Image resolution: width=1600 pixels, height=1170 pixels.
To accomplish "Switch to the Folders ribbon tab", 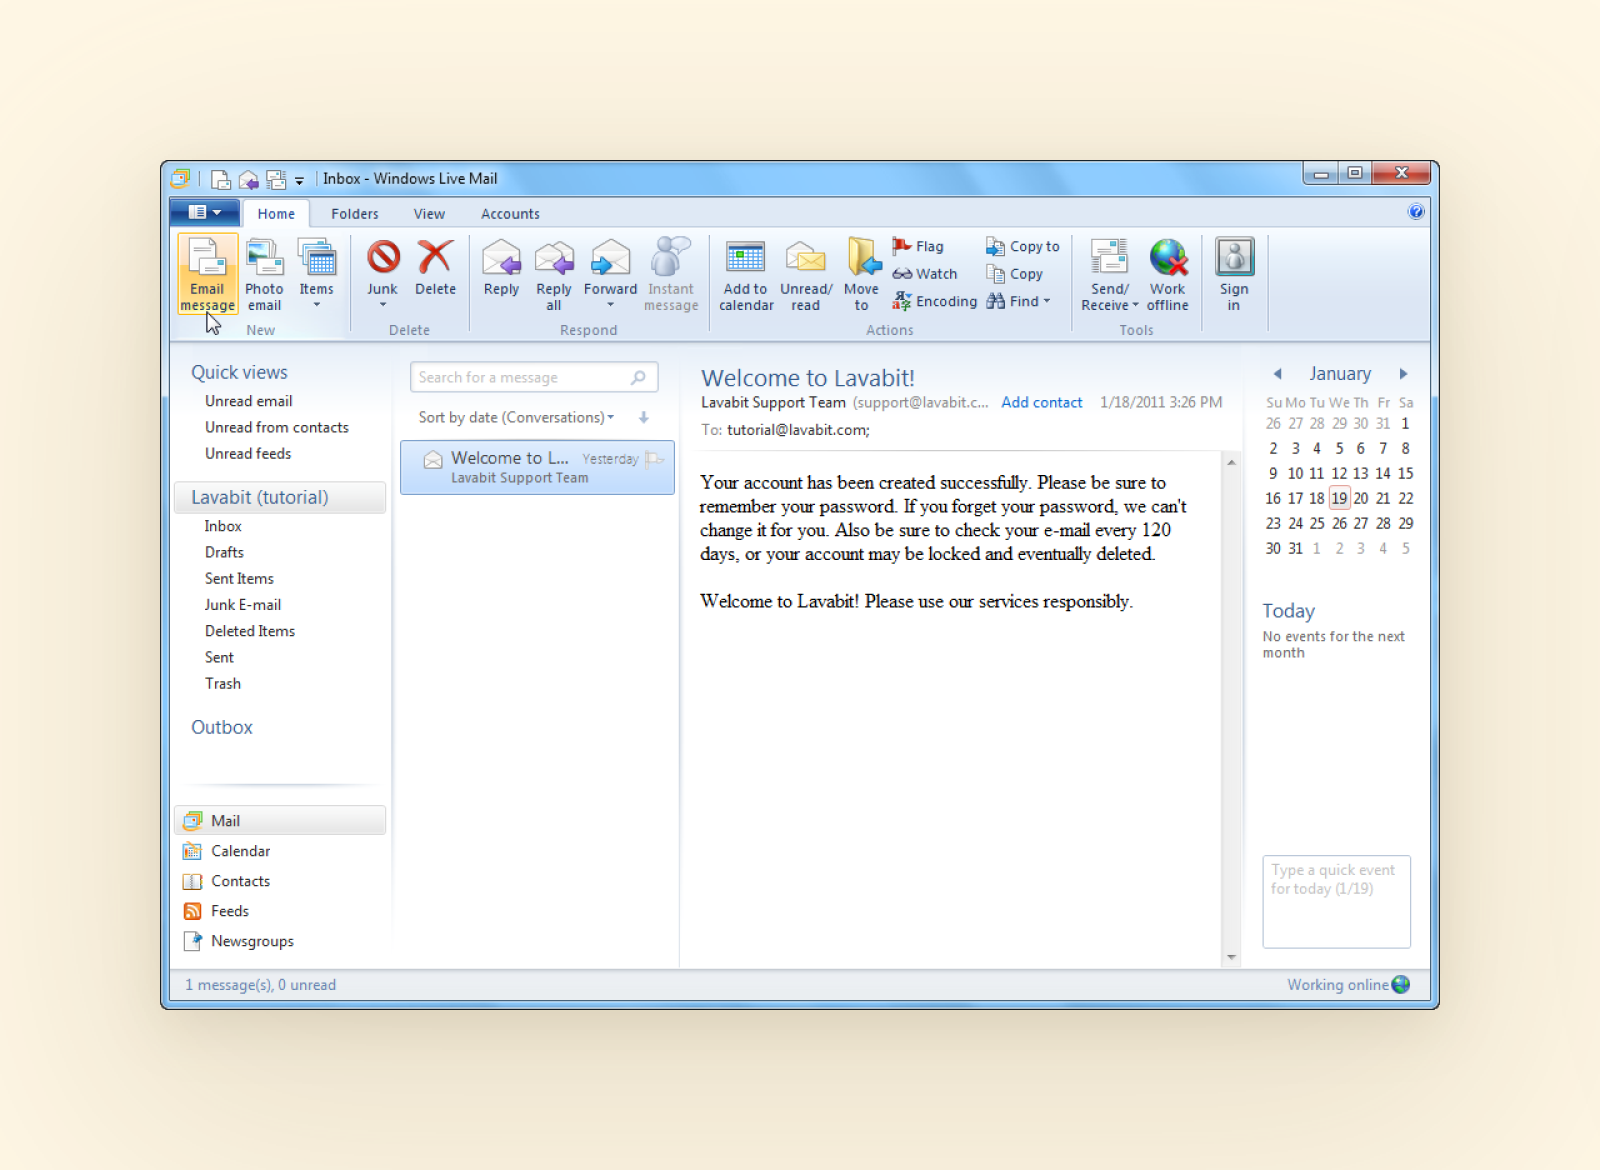I will [354, 213].
